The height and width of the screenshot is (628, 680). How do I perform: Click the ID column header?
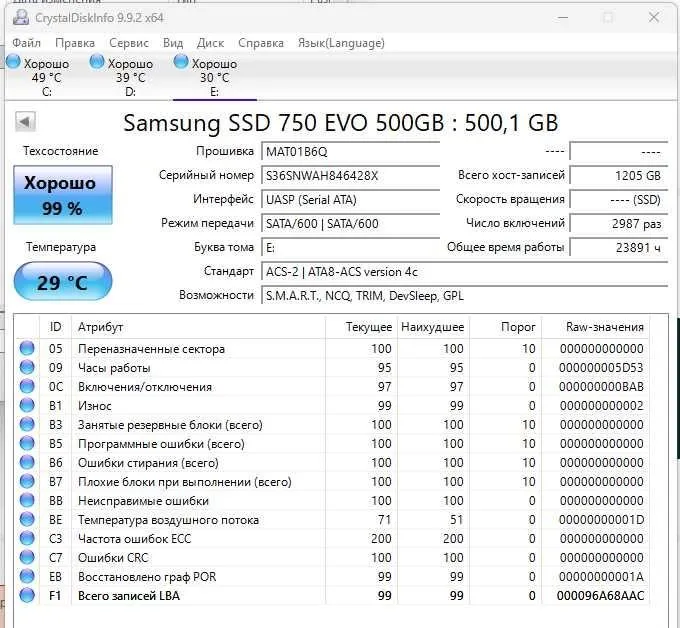[x=56, y=327]
